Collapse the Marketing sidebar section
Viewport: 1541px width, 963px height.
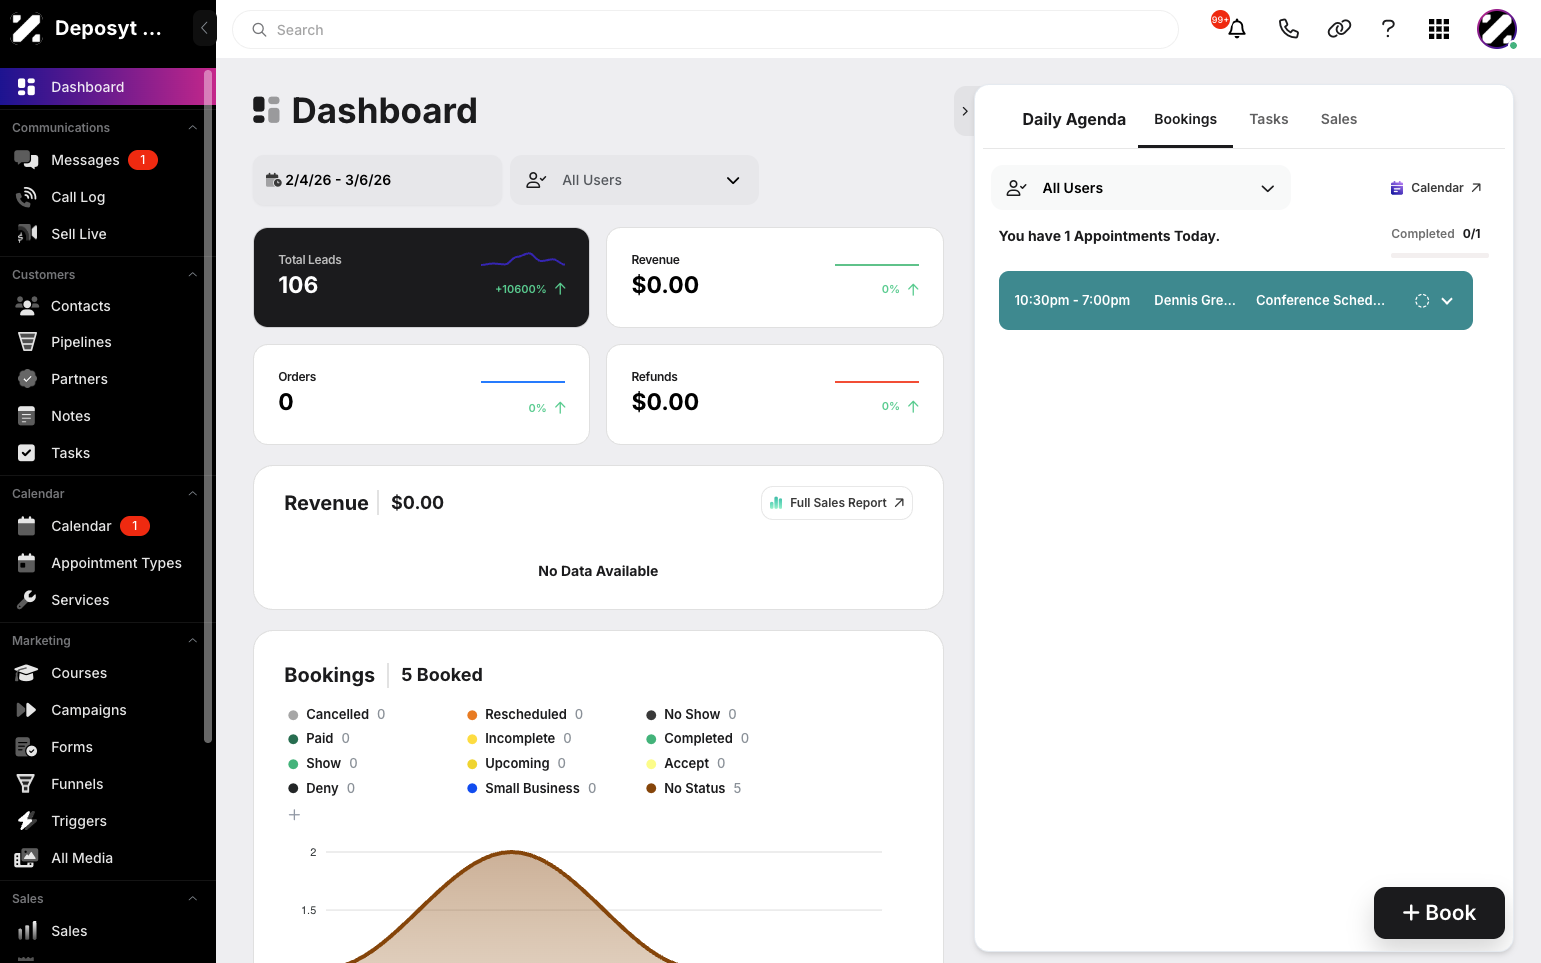pos(193,641)
